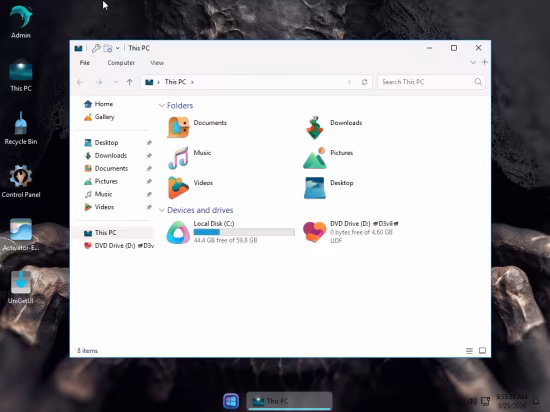This screenshot has height=412, width=550.
Task: Collapse the Devices and drives group
Action: [x=162, y=210]
